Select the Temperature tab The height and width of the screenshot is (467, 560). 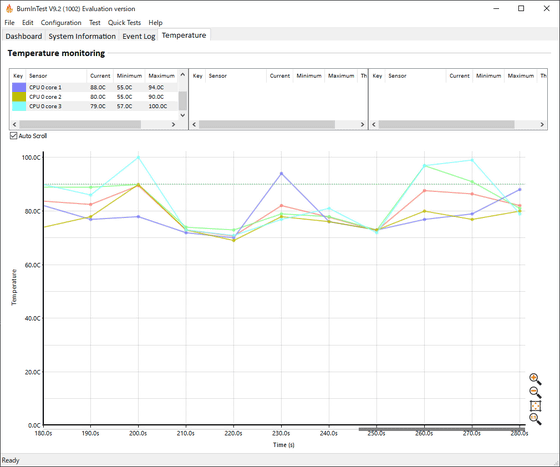[x=184, y=35]
